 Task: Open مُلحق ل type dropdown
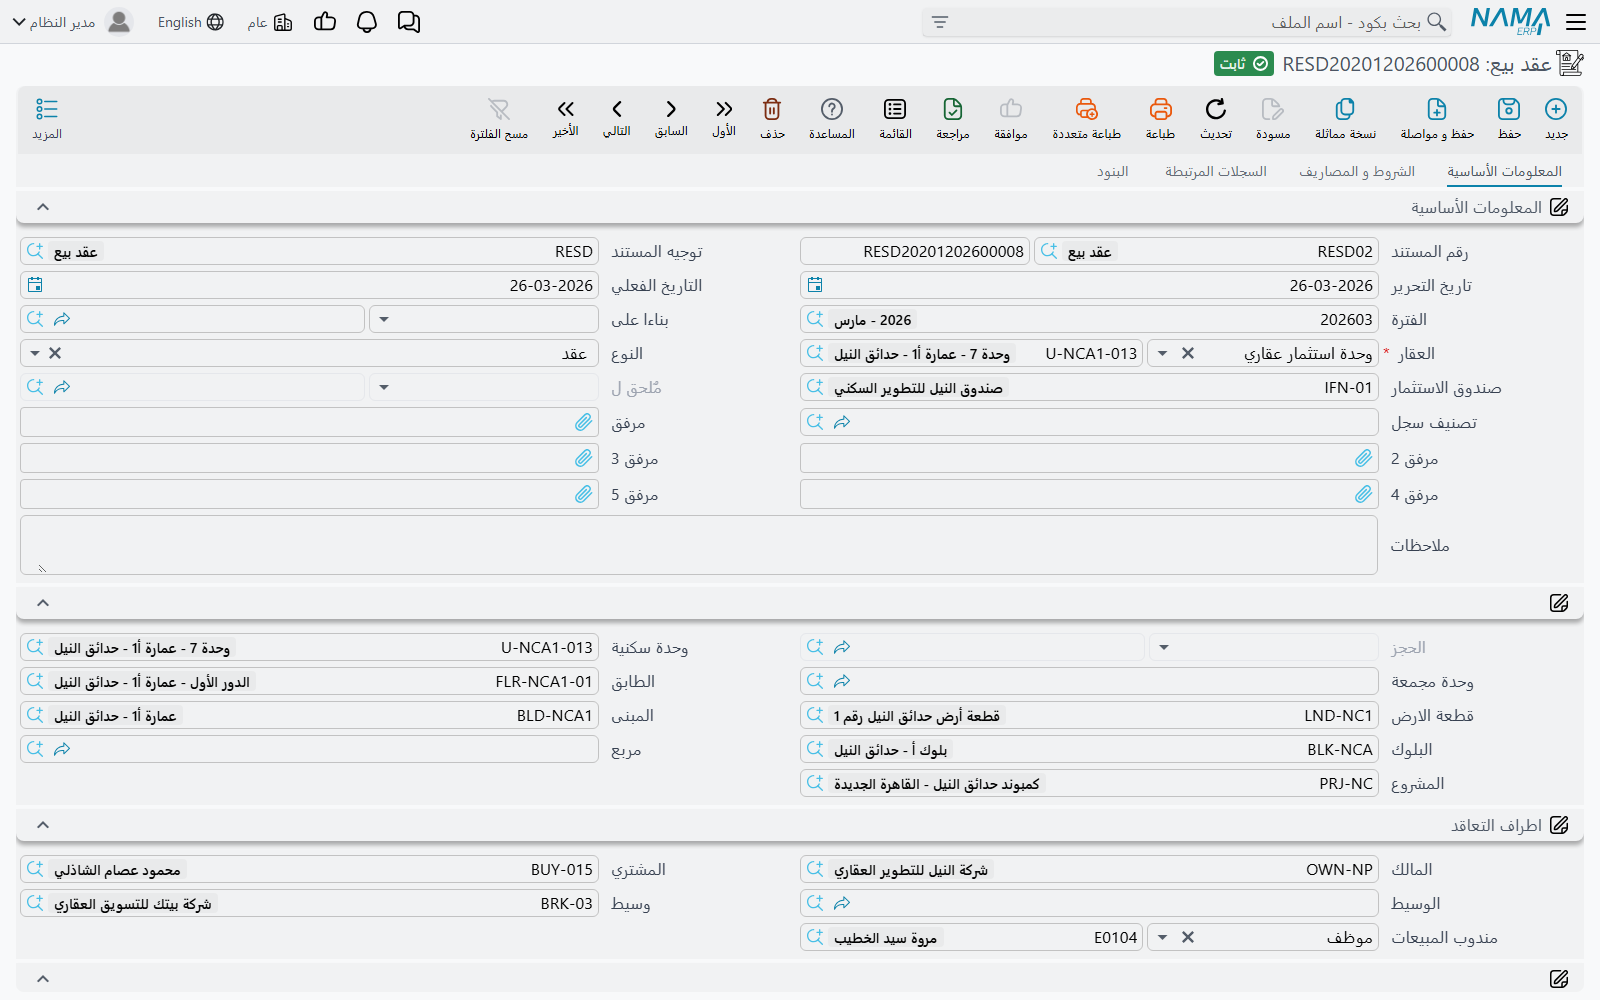[384, 387]
